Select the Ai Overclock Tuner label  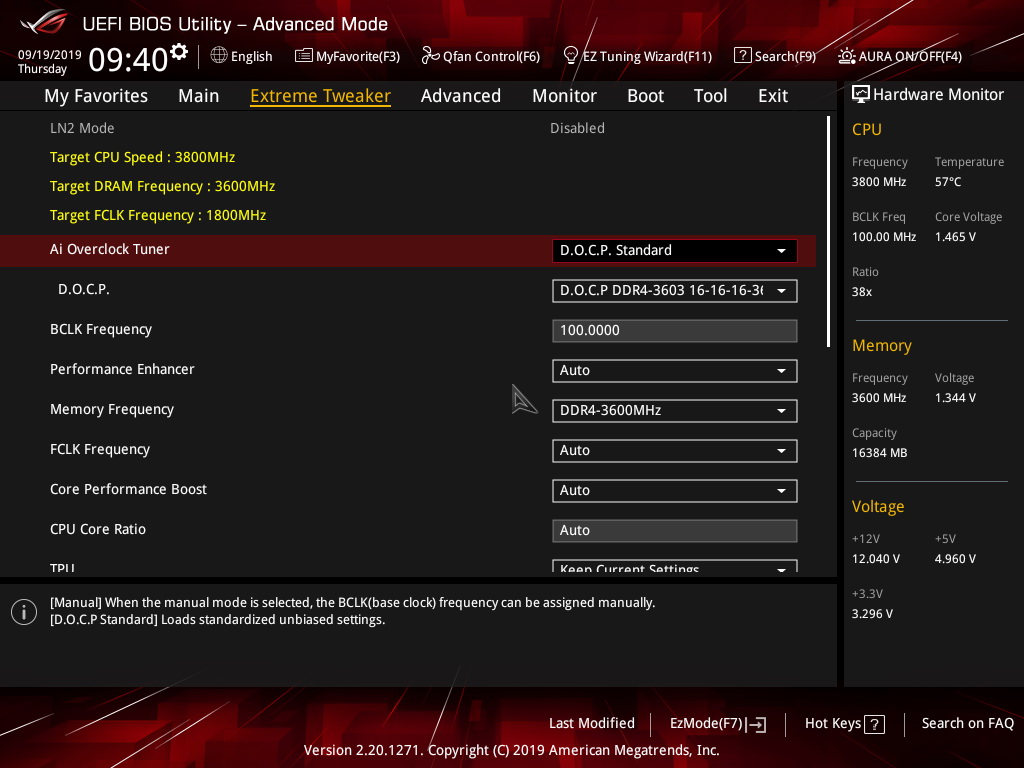click(x=110, y=249)
